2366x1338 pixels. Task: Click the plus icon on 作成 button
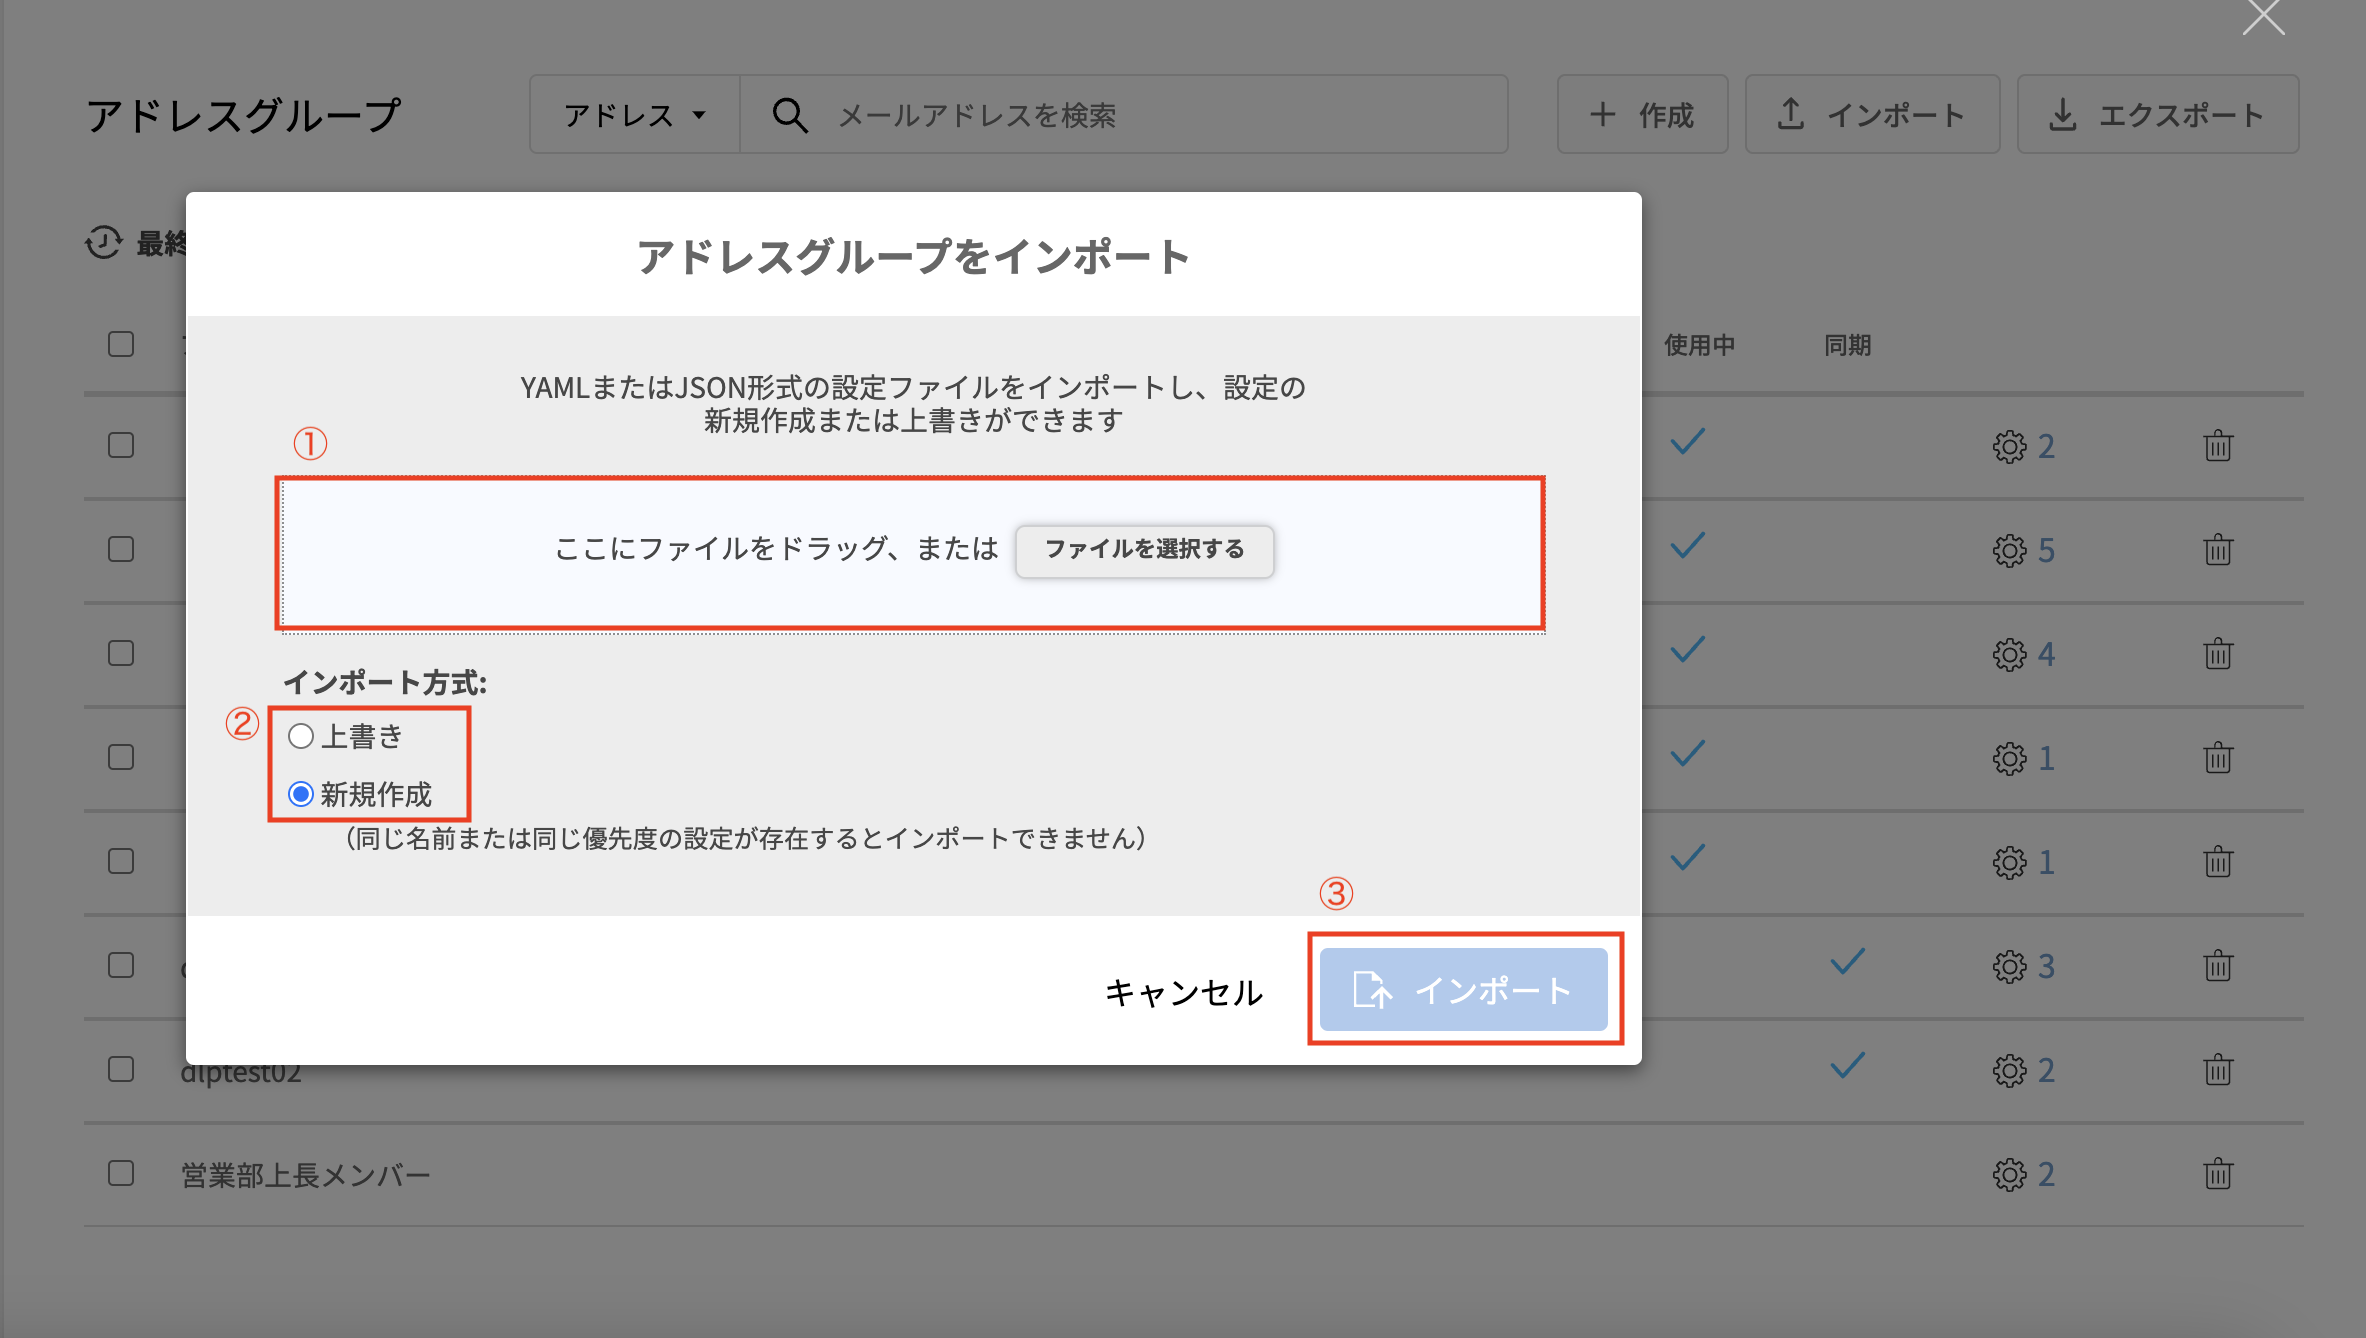(1602, 114)
